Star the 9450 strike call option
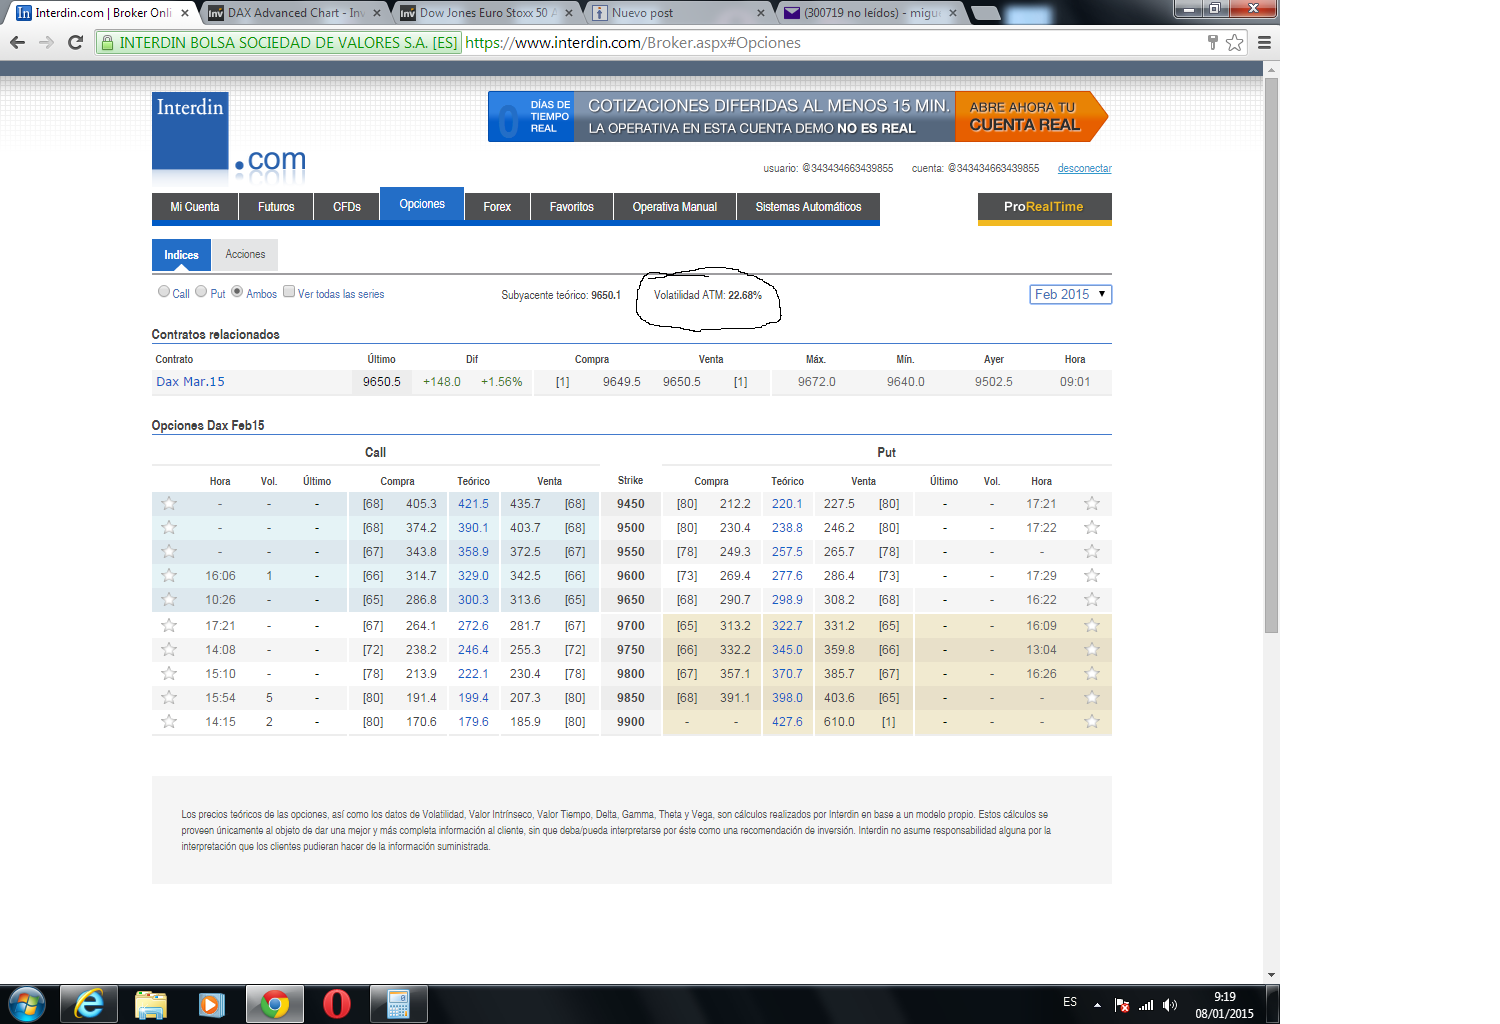Viewport: 1500px width, 1024px height. [169, 504]
